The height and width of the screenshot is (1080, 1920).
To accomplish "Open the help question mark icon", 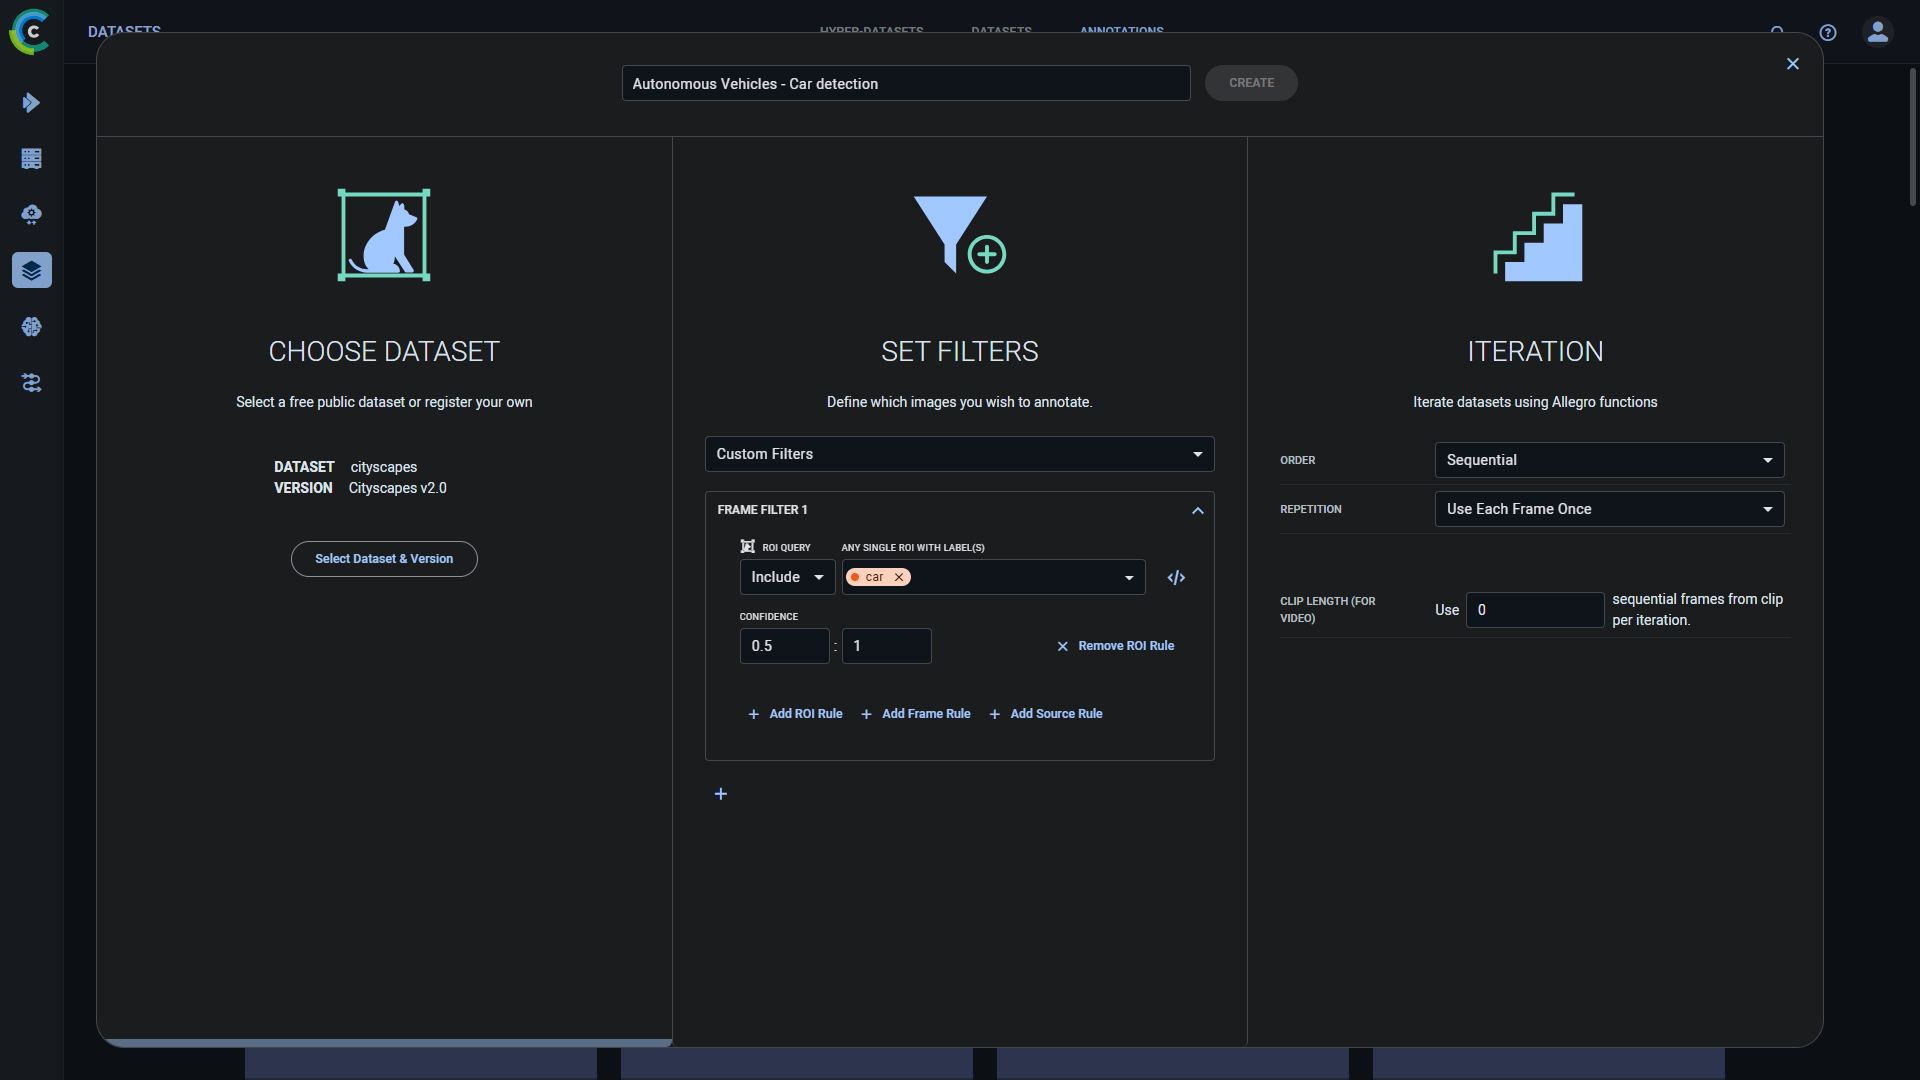I will [1828, 32].
